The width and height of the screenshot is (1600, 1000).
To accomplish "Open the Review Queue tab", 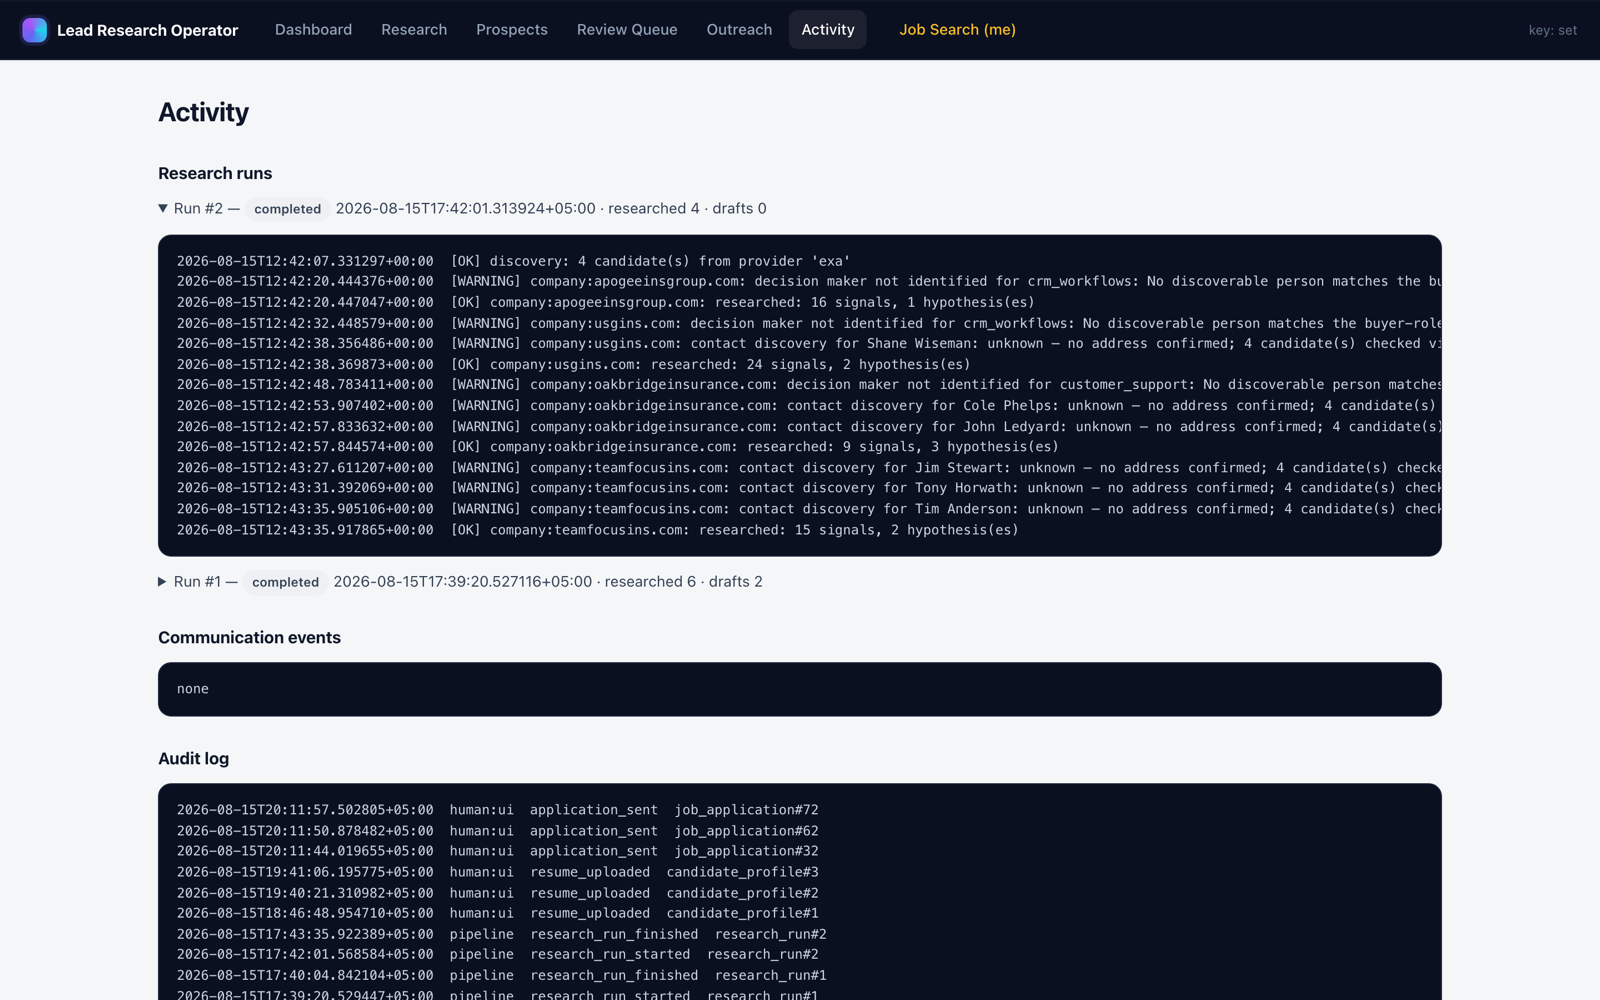I will pyautogui.click(x=627, y=30).
